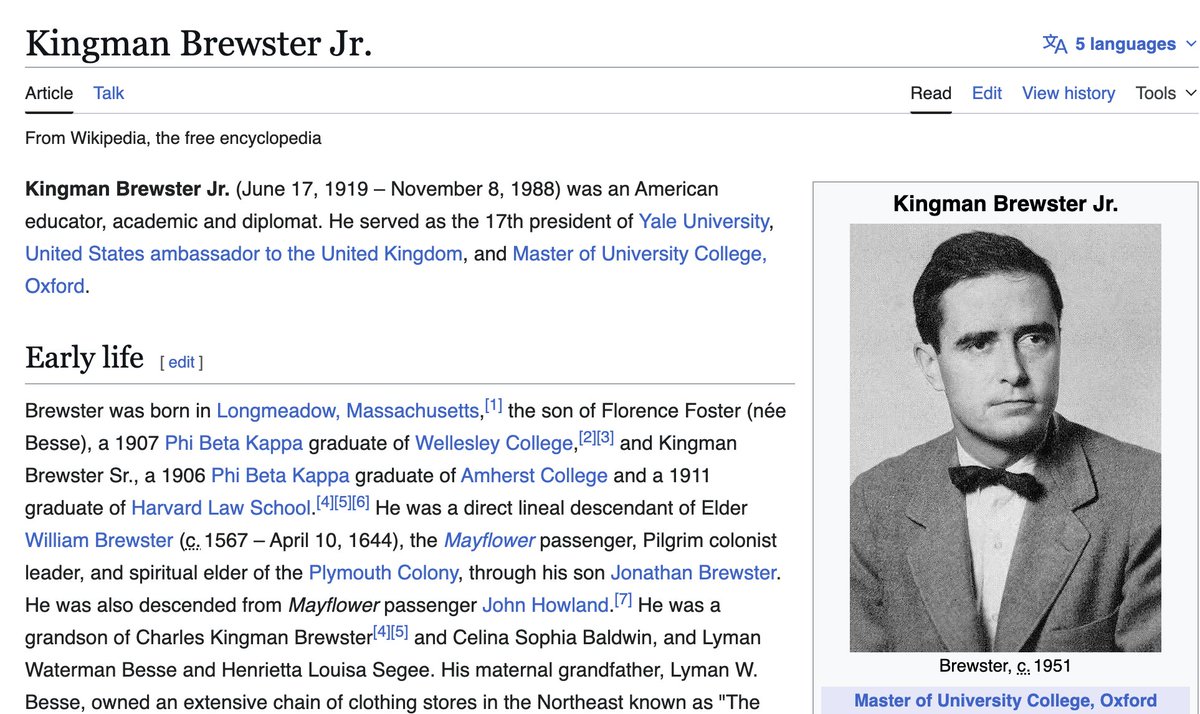Edit the Early life section

(181, 362)
